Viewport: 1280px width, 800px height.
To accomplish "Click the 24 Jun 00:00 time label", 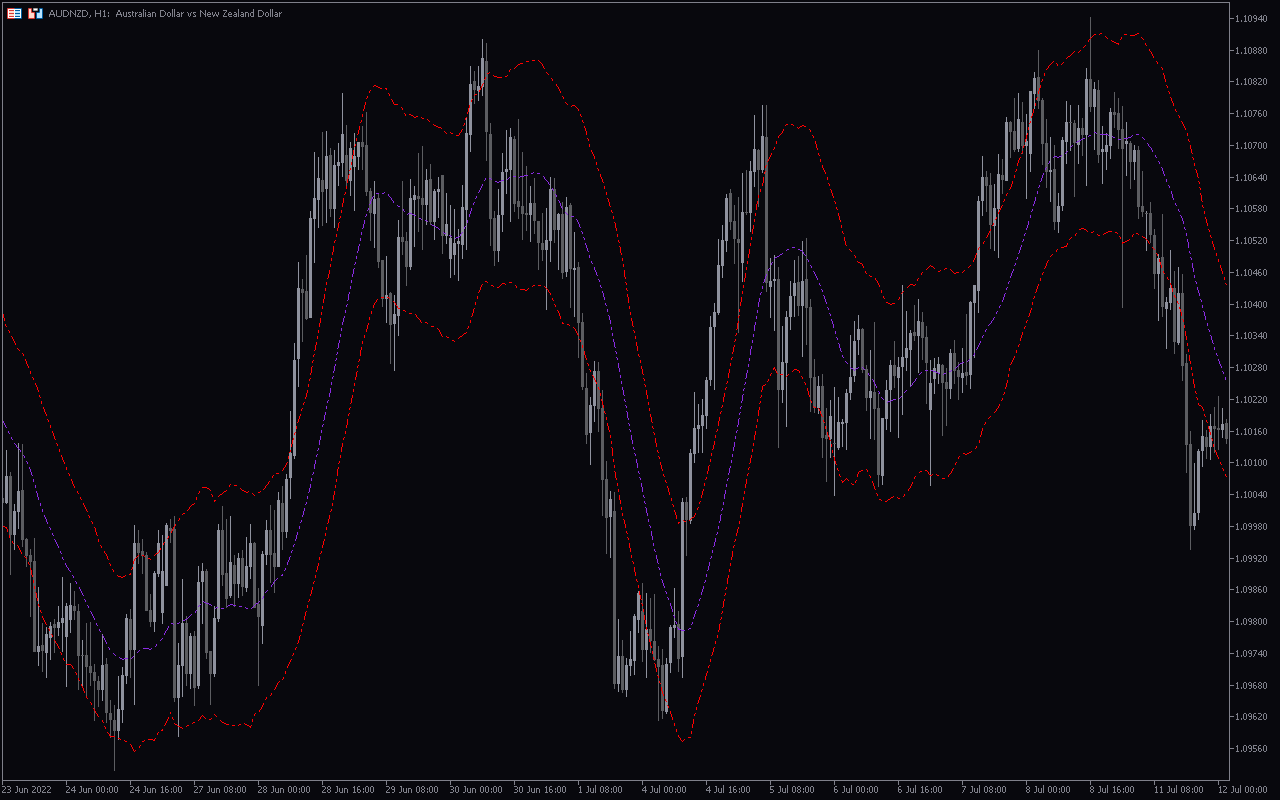I will [x=92, y=790].
